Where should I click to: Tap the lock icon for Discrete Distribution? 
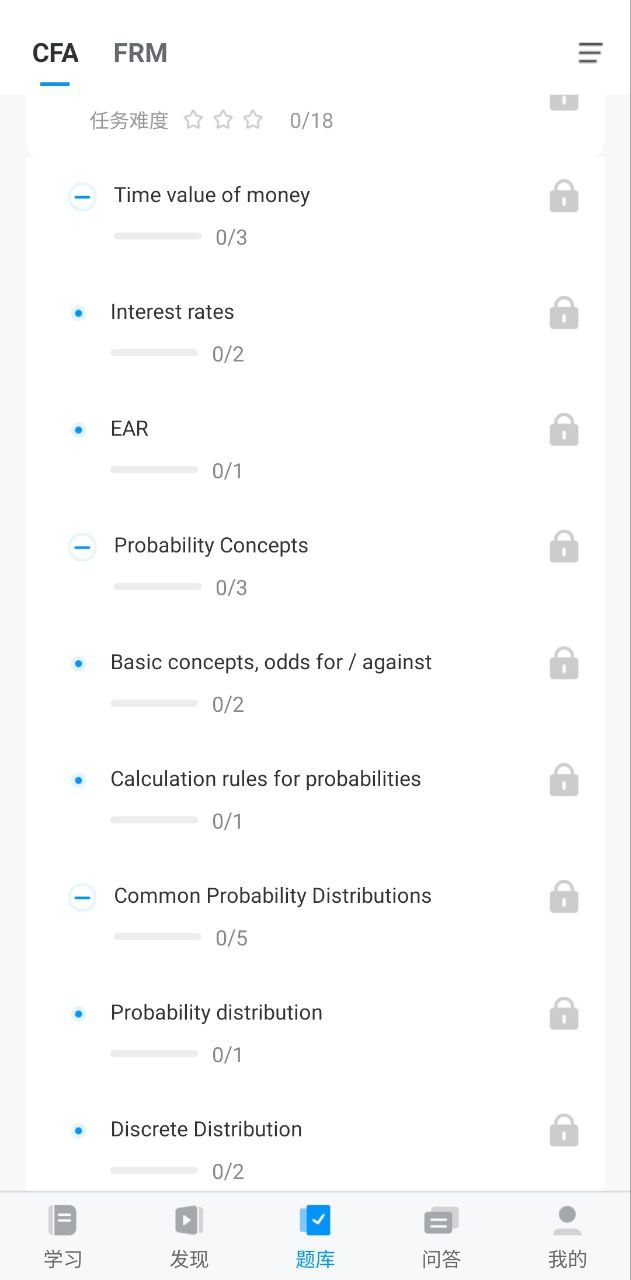pos(564,1130)
